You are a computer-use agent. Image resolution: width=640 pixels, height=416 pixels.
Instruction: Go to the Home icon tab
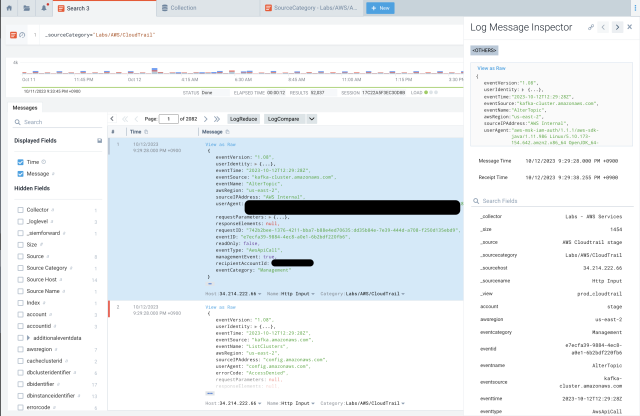click(x=9, y=8)
